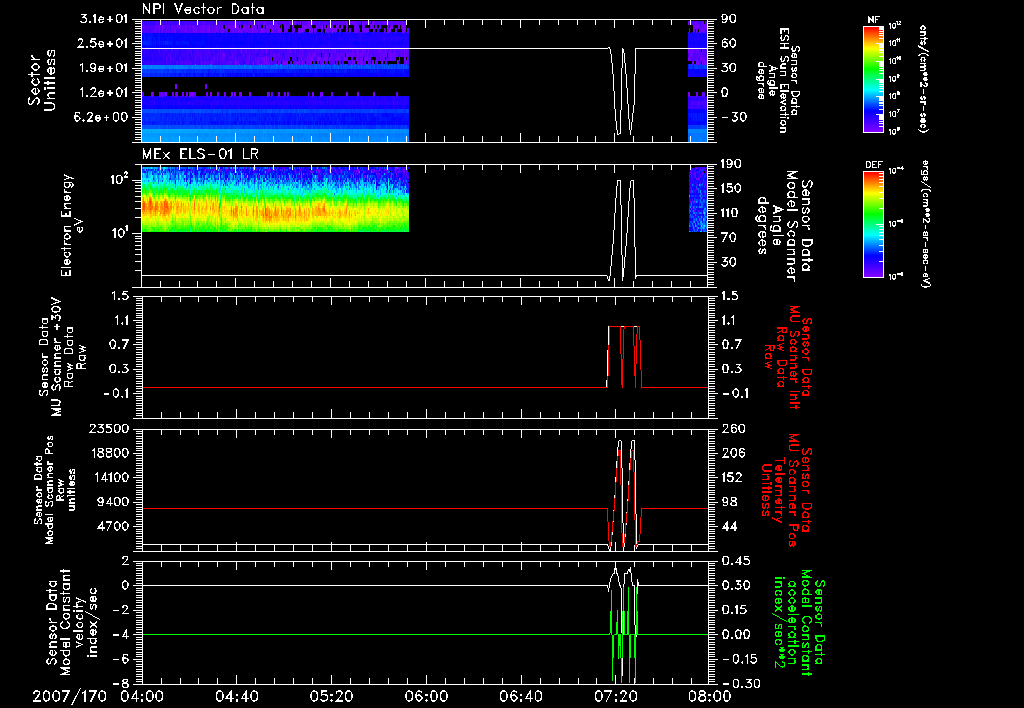The width and height of the screenshot is (1024, 708).
Task: Click the 'Electron Energy eV' axis label
Action: point(71,225)
